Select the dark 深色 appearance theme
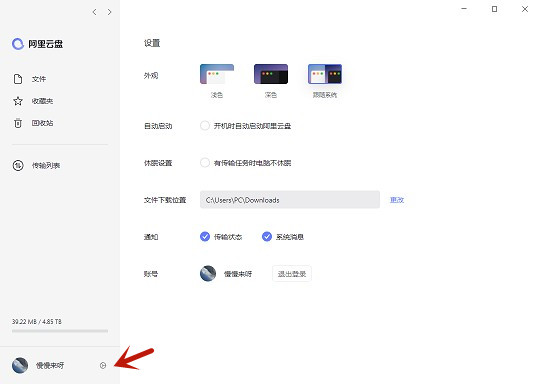Screen dimensions: 540x384 point(271,74)
